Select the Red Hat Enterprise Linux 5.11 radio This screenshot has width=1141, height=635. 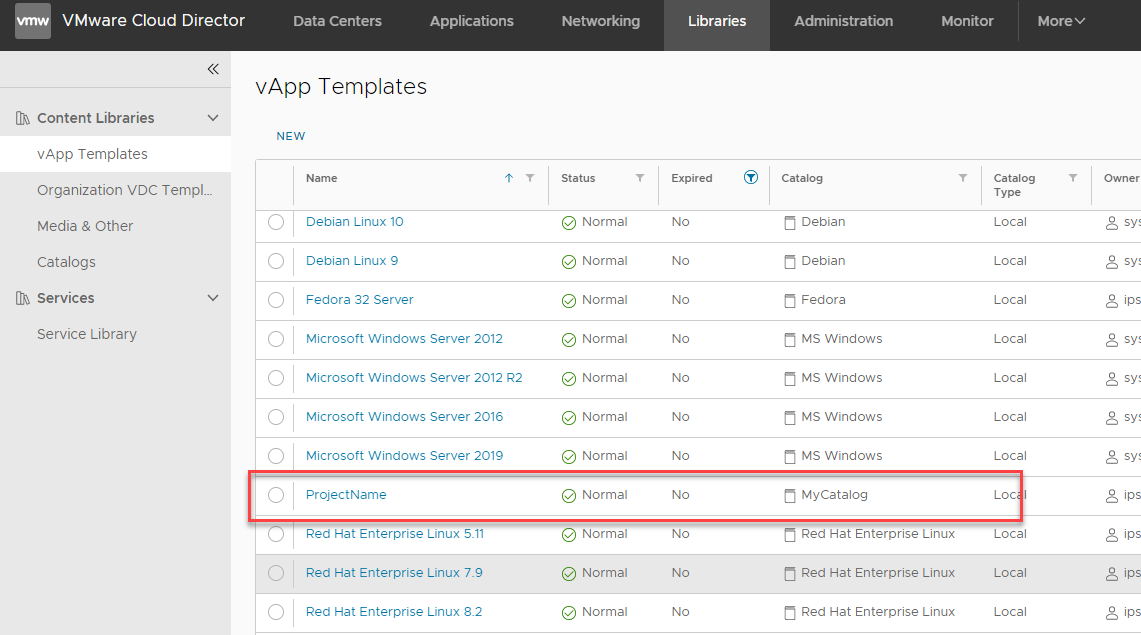tap(276, 534)
